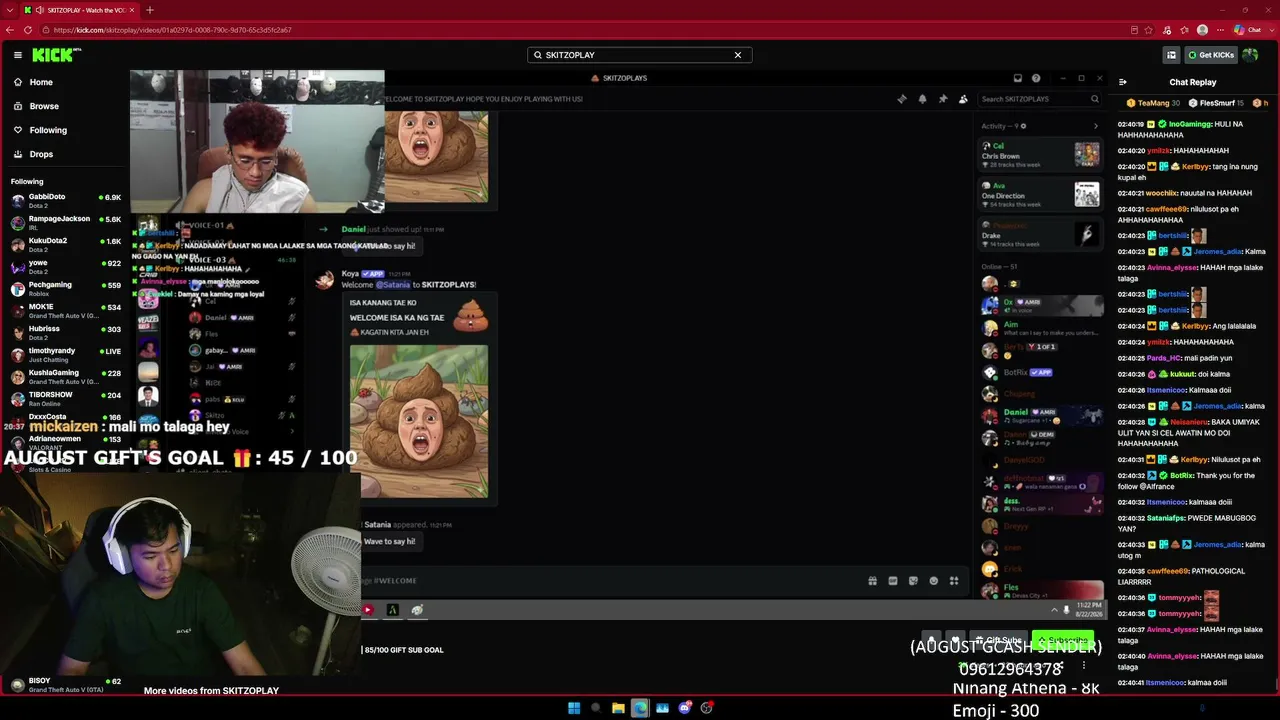Open the browser three-dot settings menu
The width and height of the screenshot is (1280, 720).
point(1220,30)
